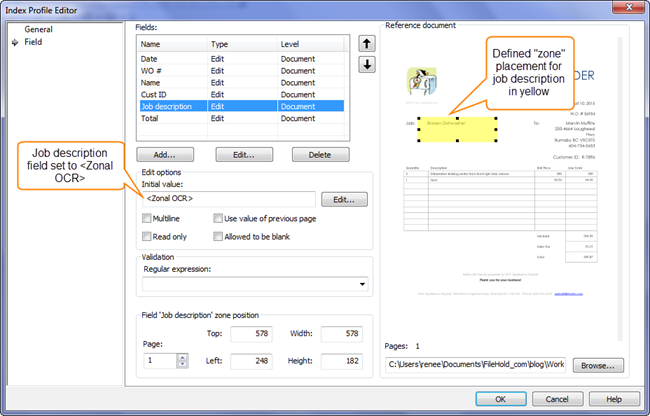Click the Height zone position field

click(342, 361)
